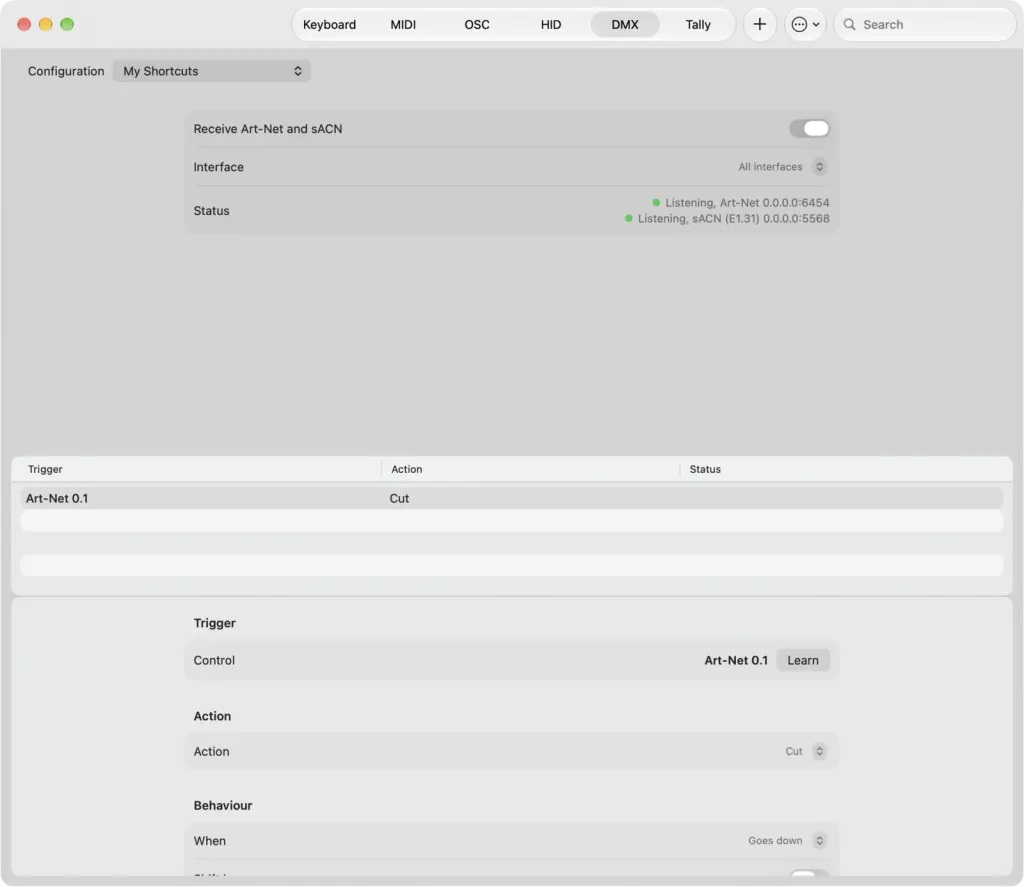Switch to the Tally tab
The width and height of the screenshot is (1024, 887).
(x=698, y=24)
